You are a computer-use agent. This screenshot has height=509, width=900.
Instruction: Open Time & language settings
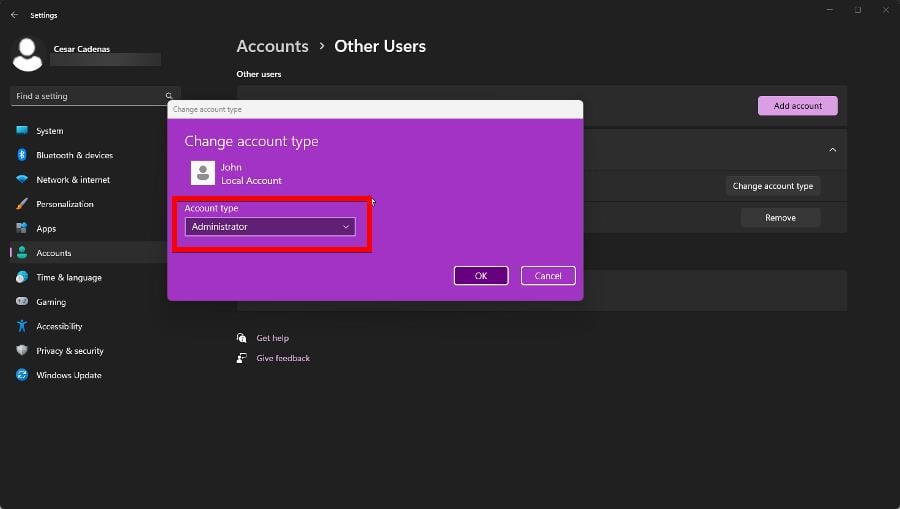coord(69,277)
